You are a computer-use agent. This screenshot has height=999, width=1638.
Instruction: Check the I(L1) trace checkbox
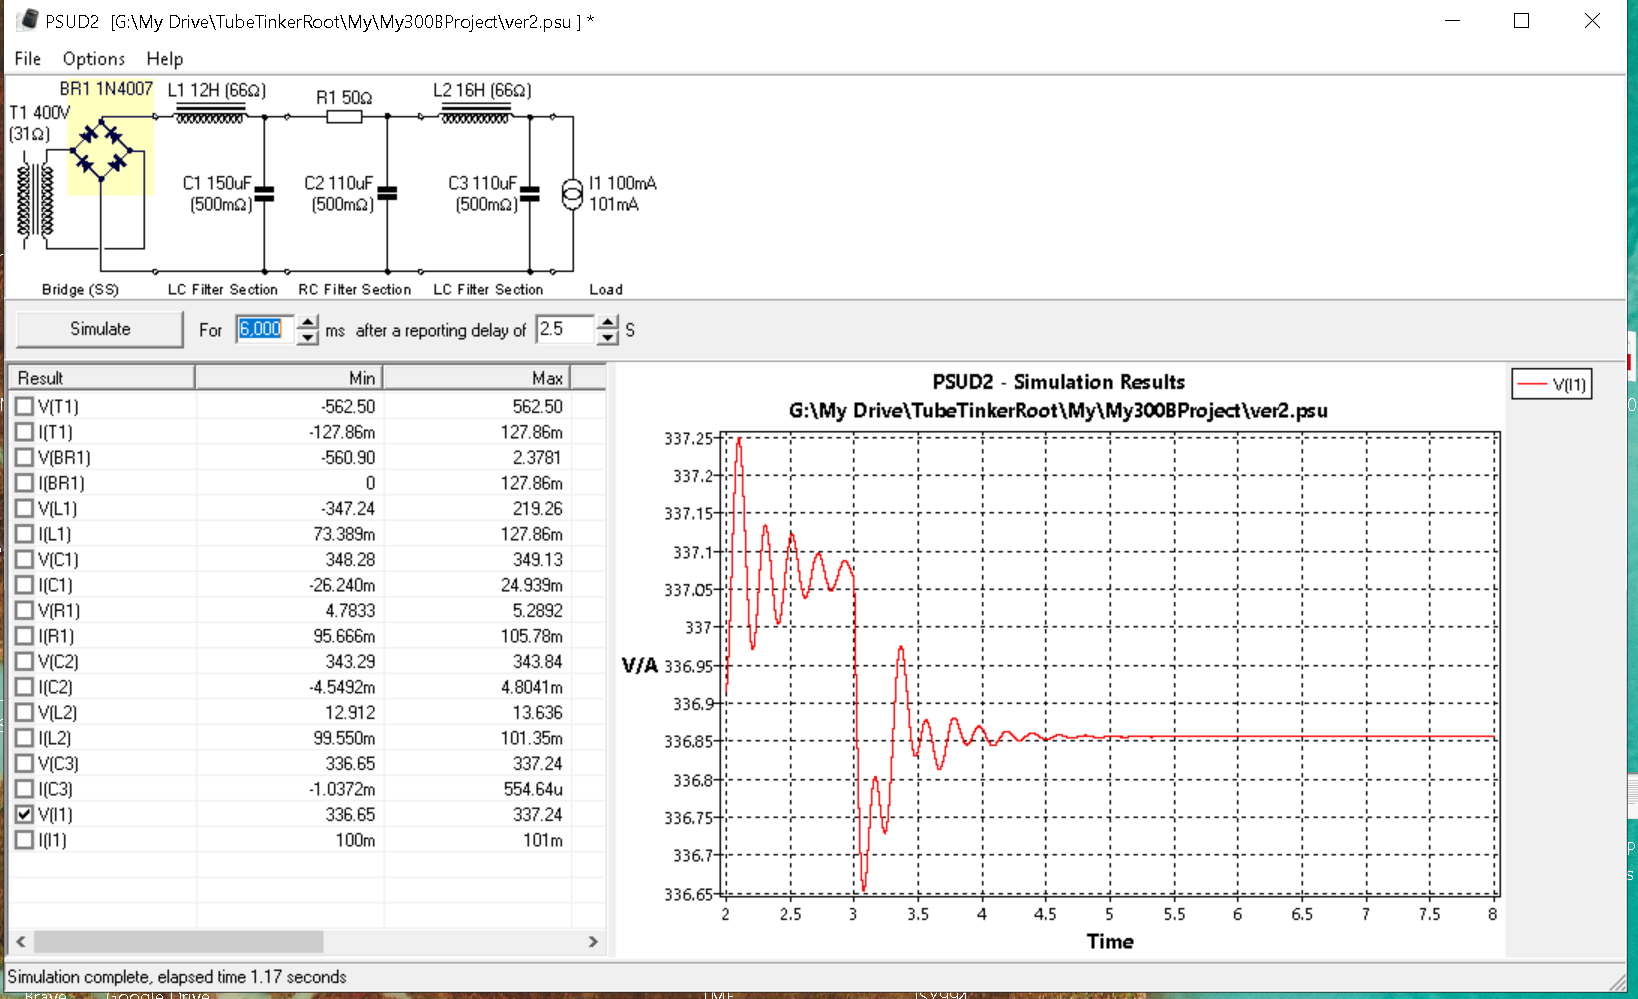tap(25, 534)
